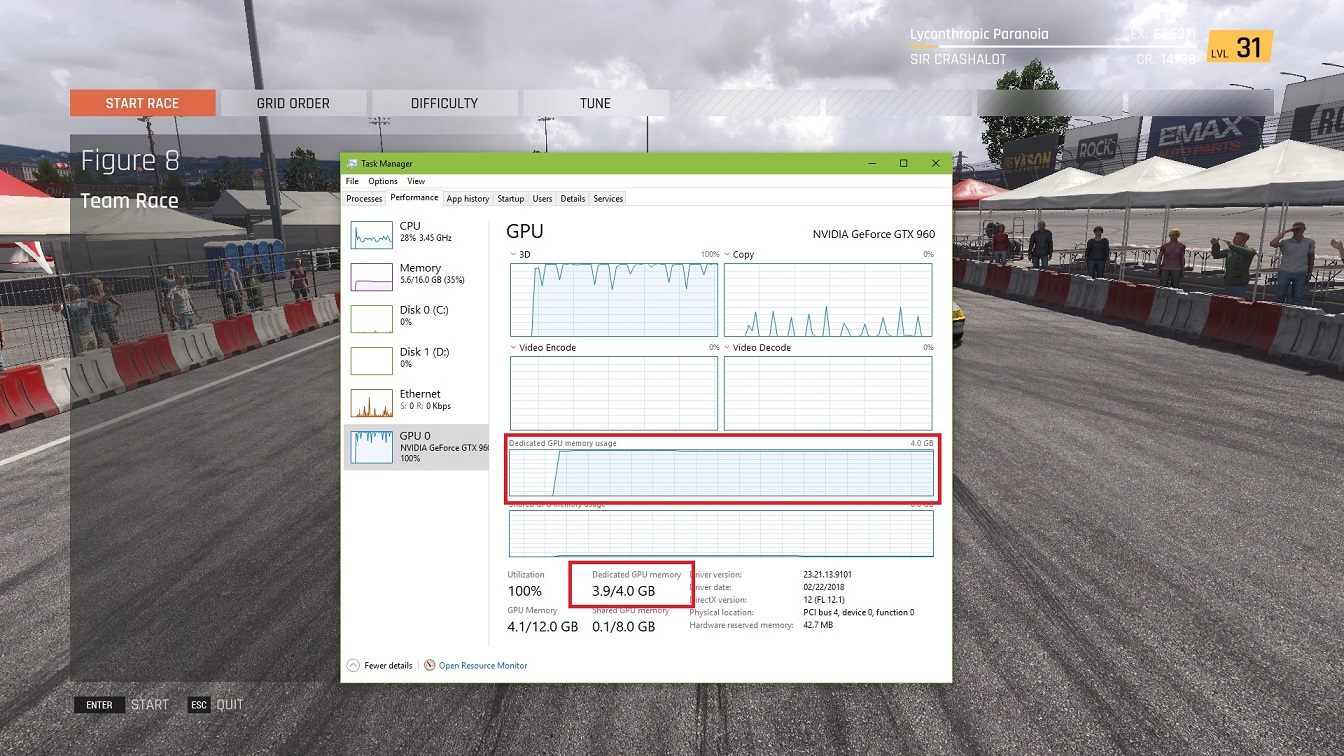This screenshot has height=756, width=1344.
Task: Click the driver date 02/22/2018 text
Action: click(x=824, y=587)
